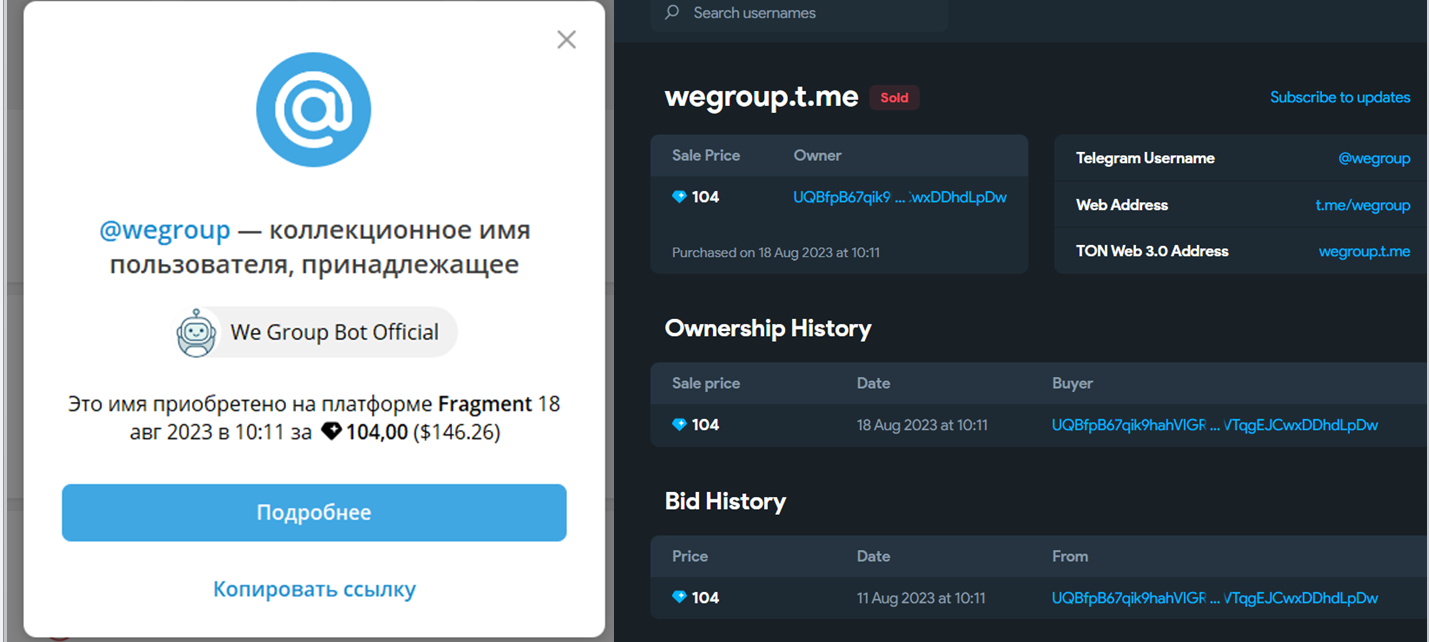The image size is (1429, 642).
Task: Focus the Search usernames field
Action: (x=799, y=13)
